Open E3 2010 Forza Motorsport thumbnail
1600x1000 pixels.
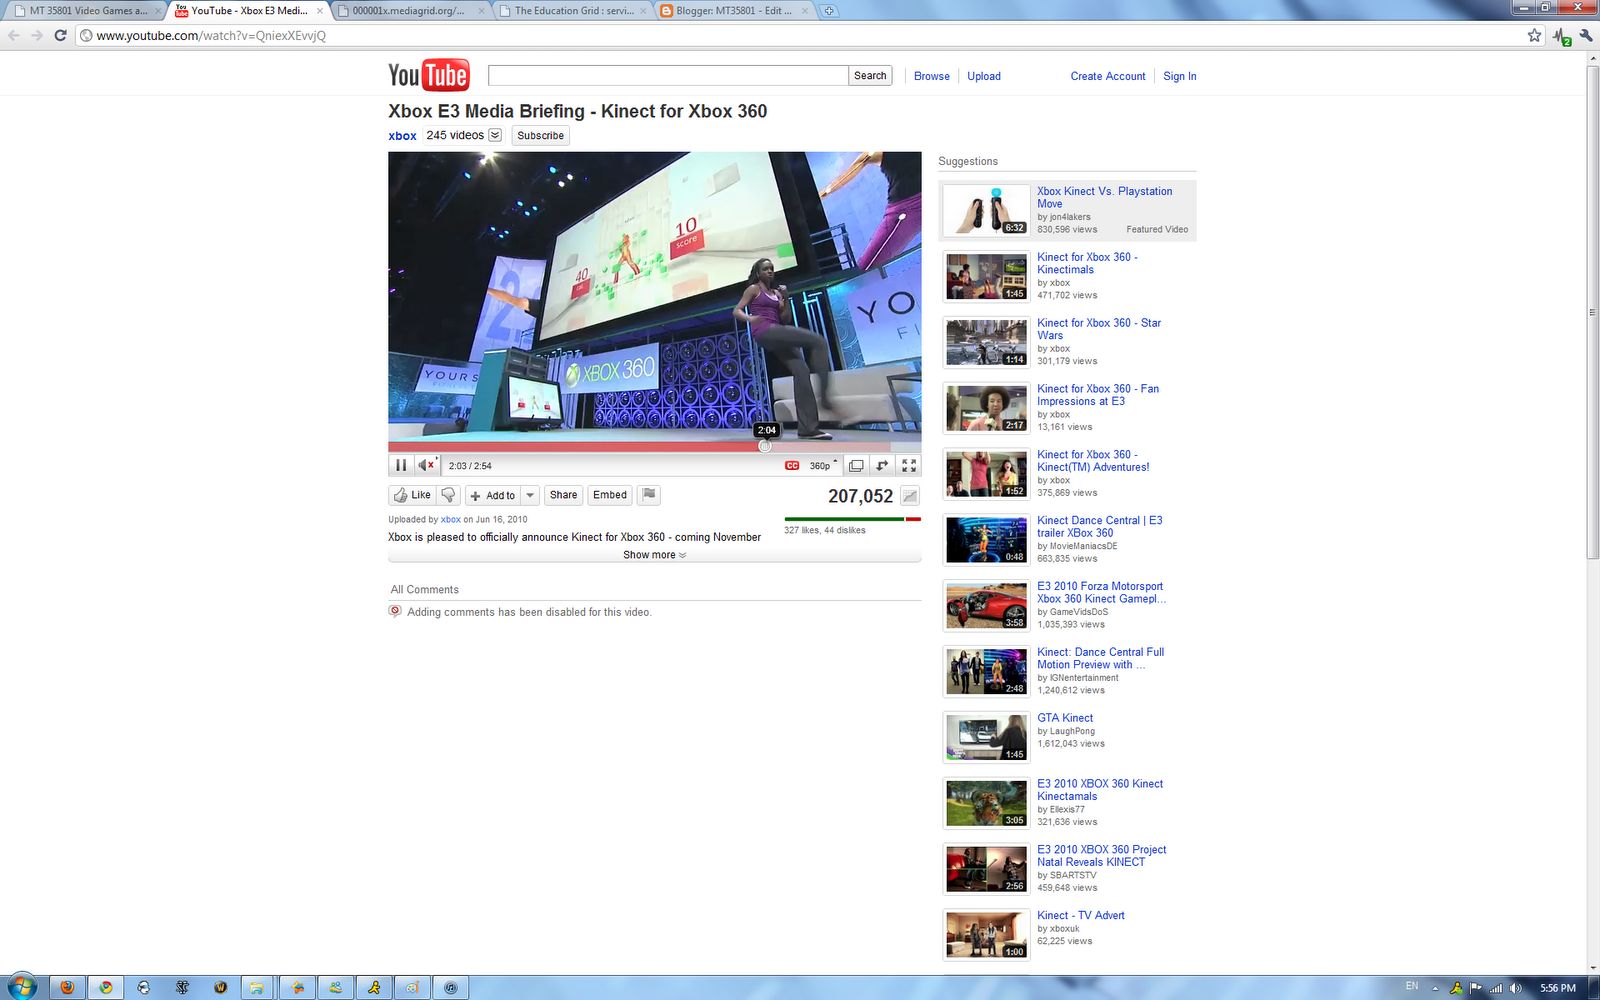(986, 605)
